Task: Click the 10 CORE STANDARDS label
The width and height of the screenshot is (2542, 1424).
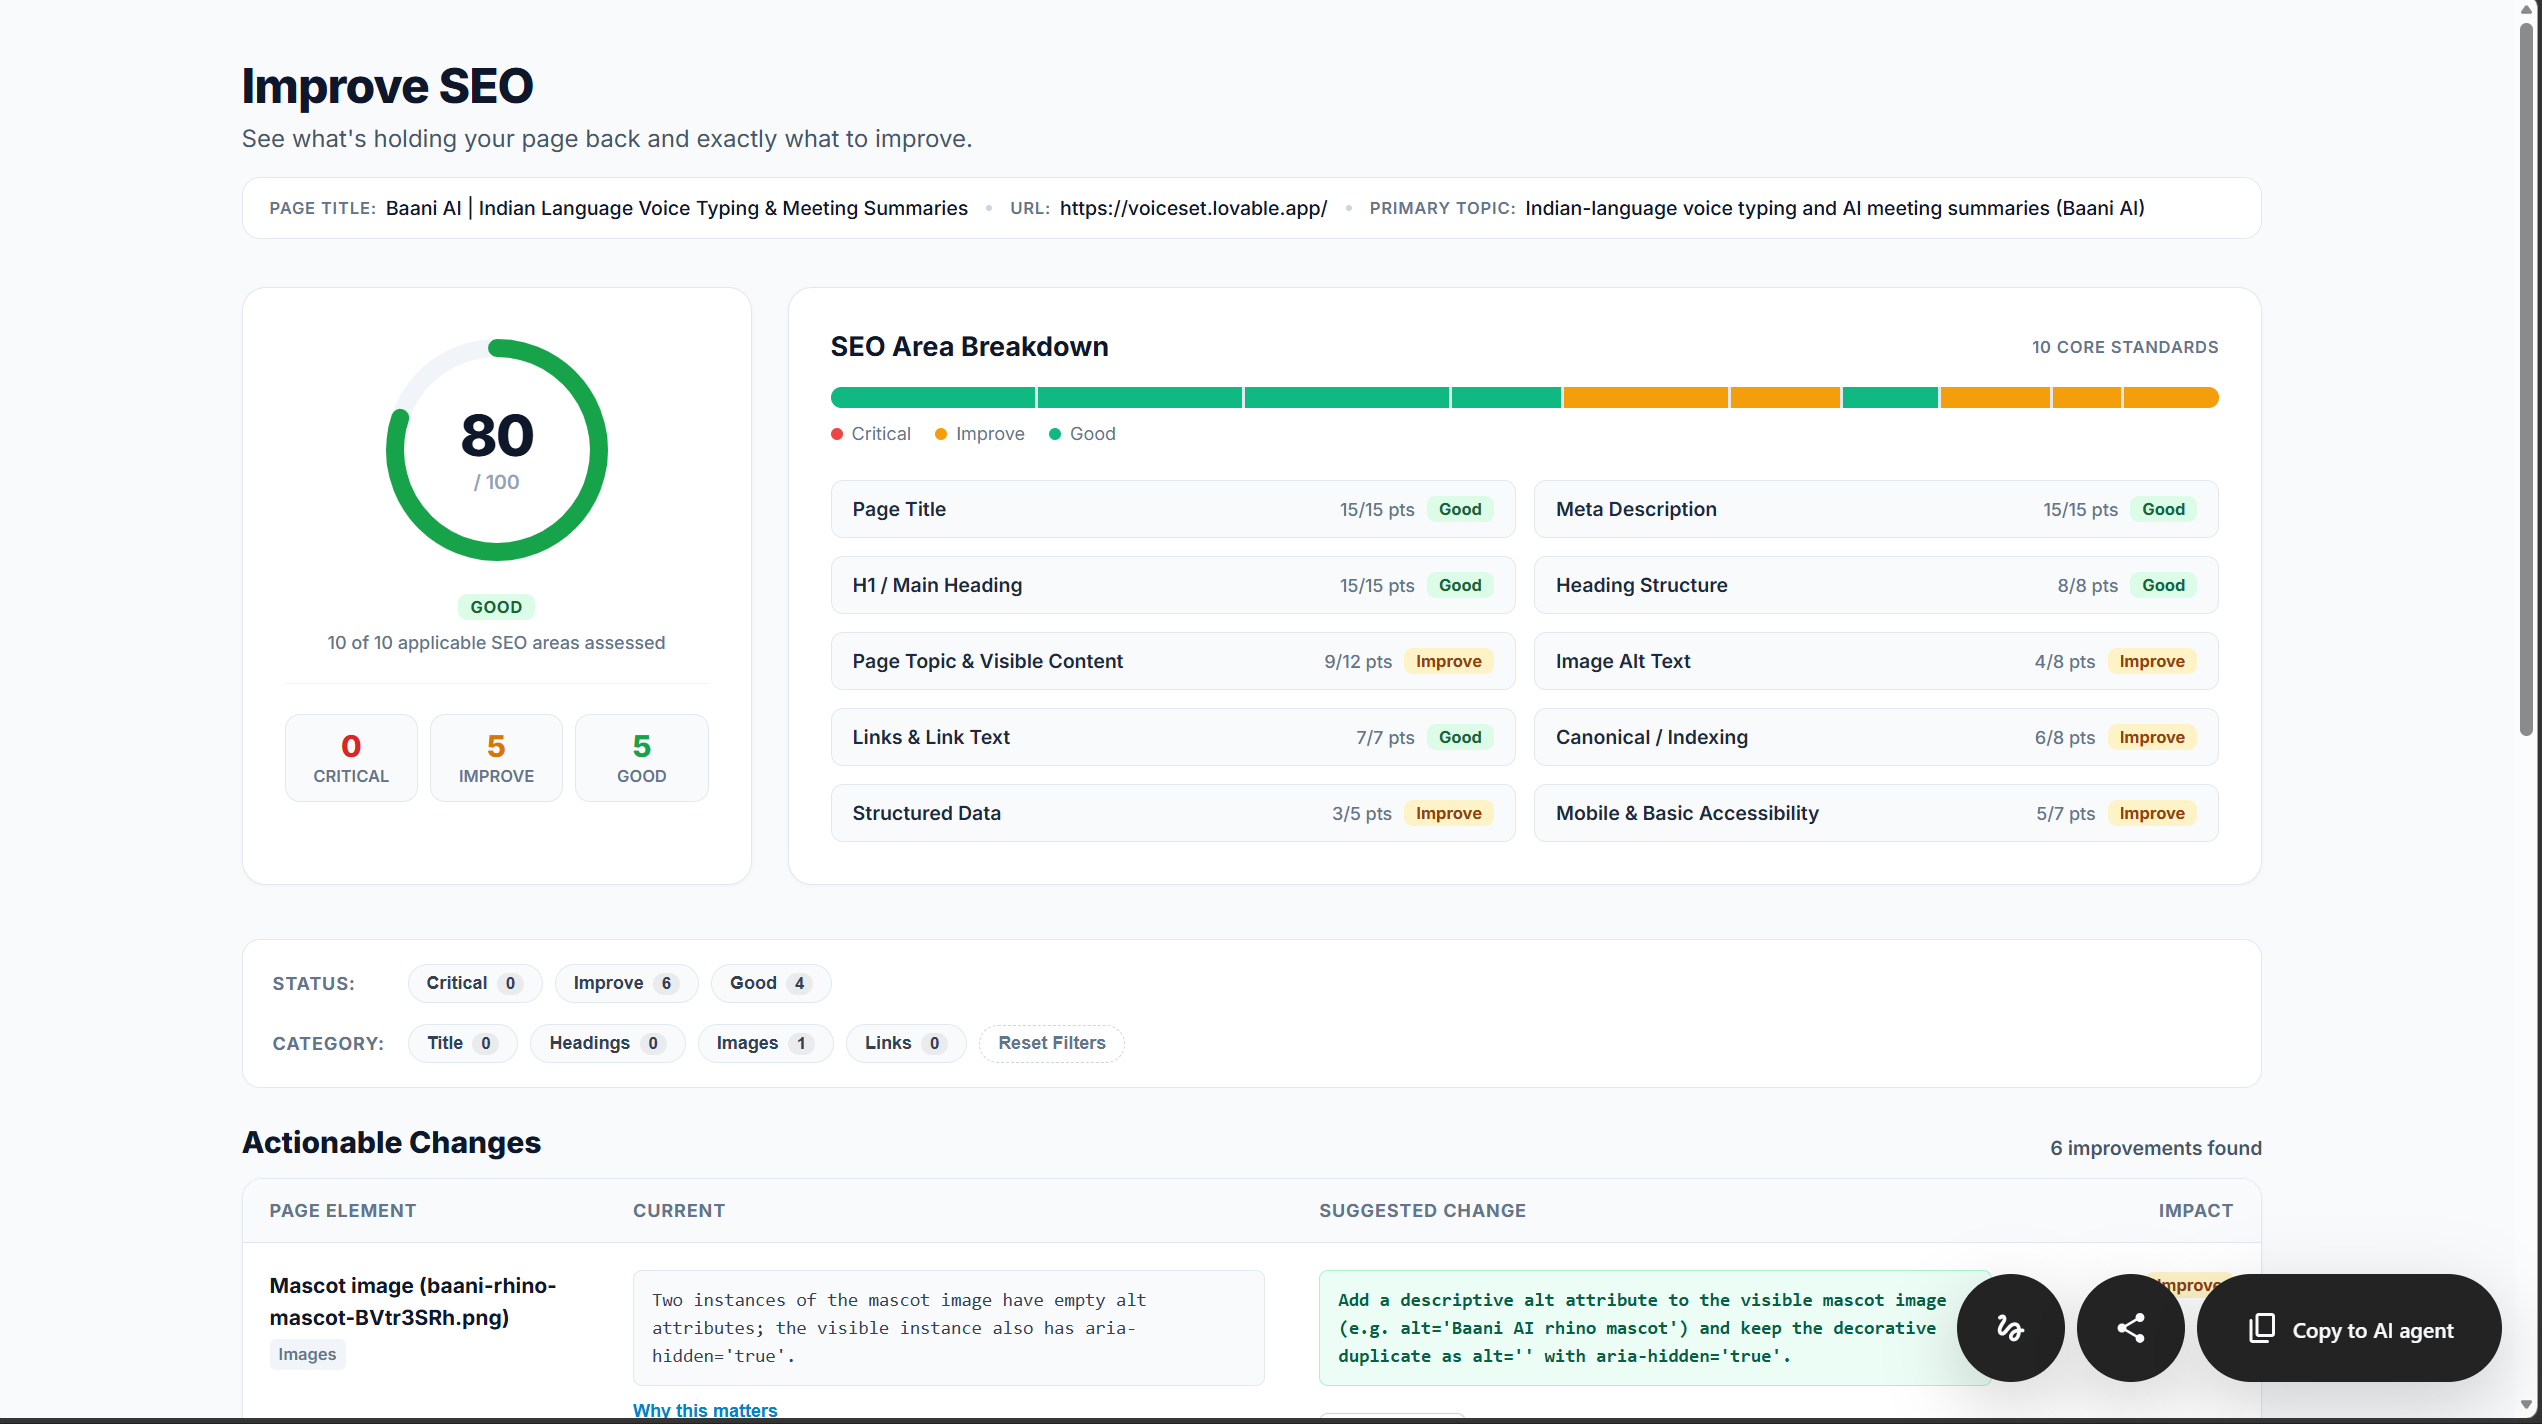Action: pos(2125,347)
